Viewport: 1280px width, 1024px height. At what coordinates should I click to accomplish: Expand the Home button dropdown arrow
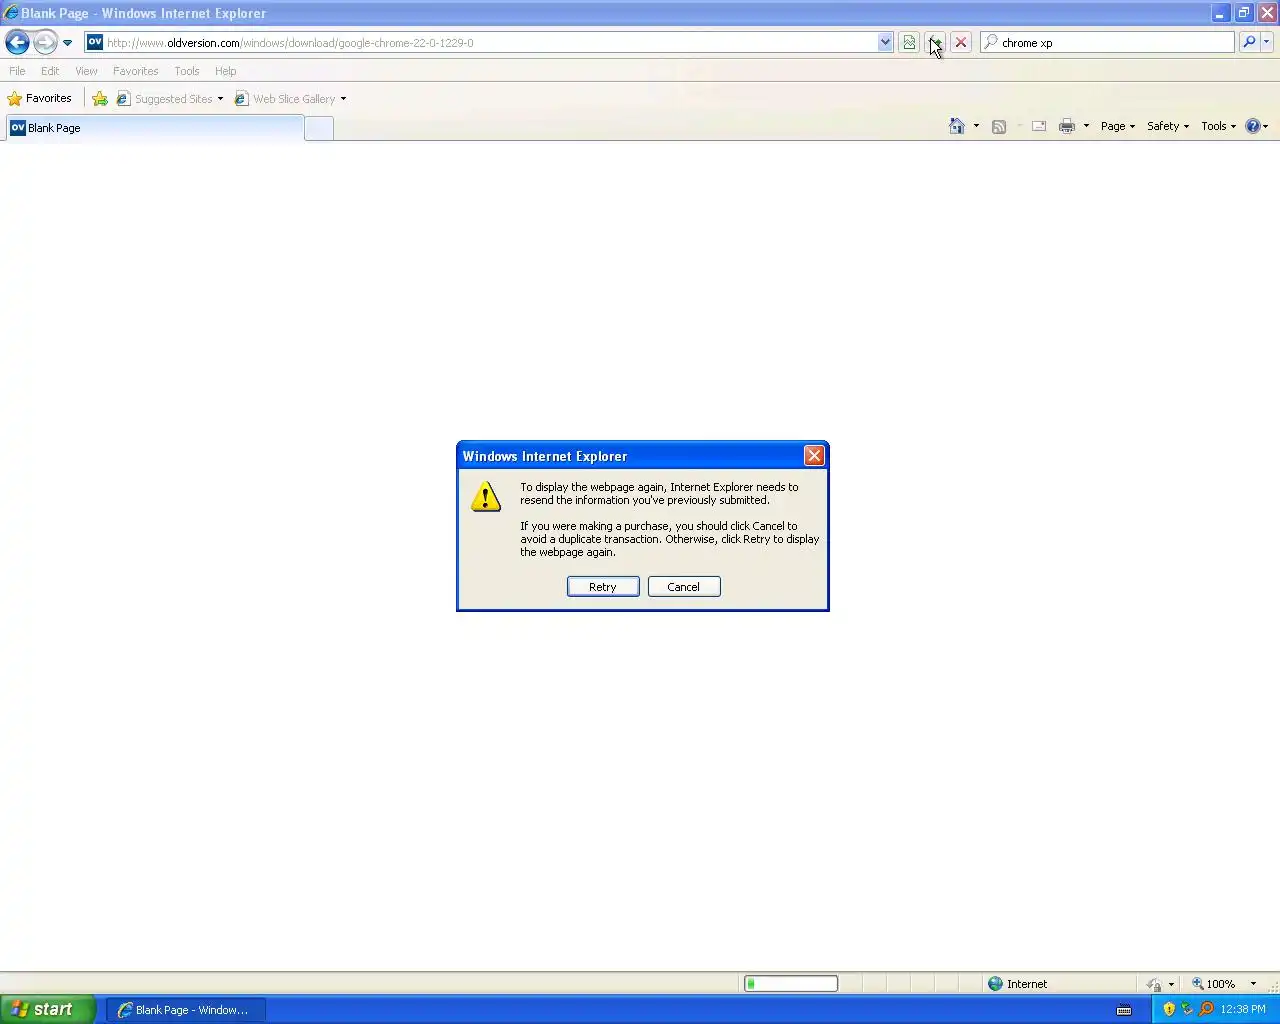coord(976,126)
